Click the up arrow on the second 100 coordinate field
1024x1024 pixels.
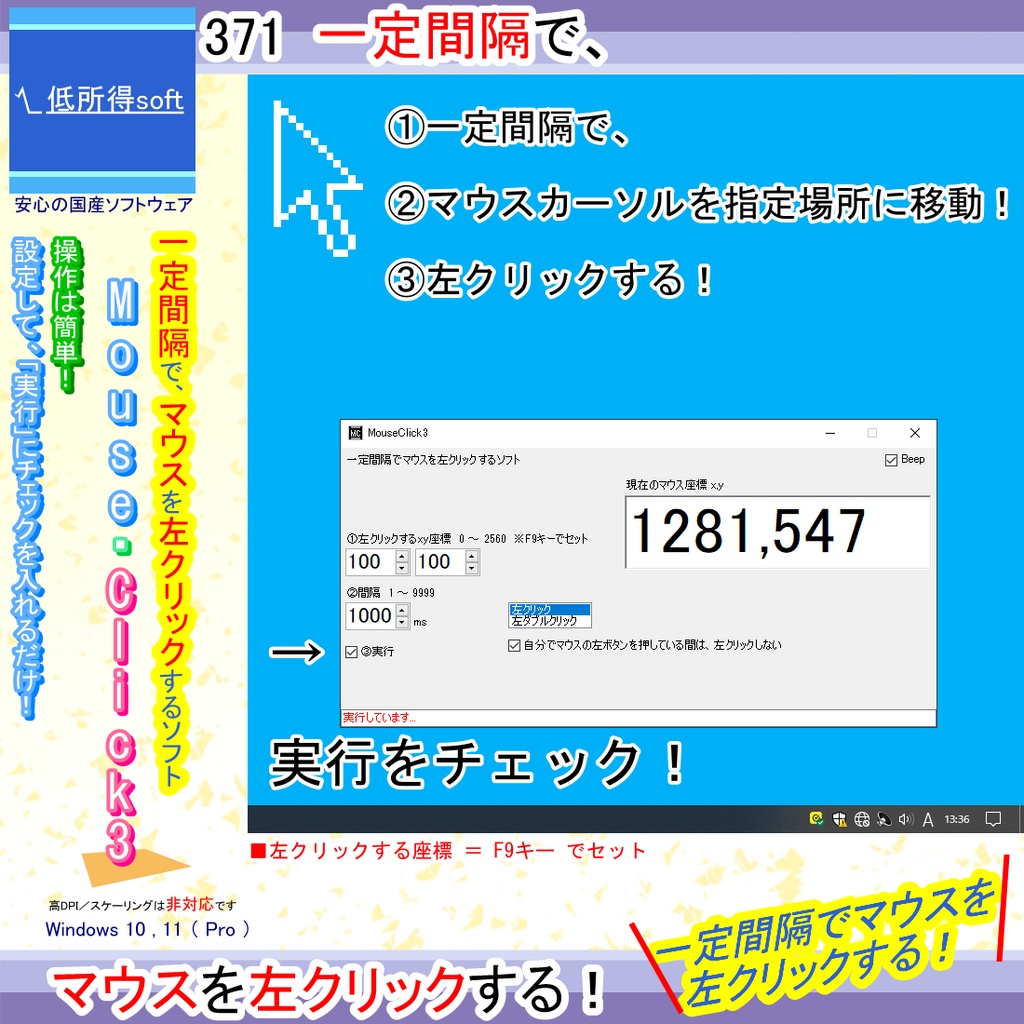point(472,557)
